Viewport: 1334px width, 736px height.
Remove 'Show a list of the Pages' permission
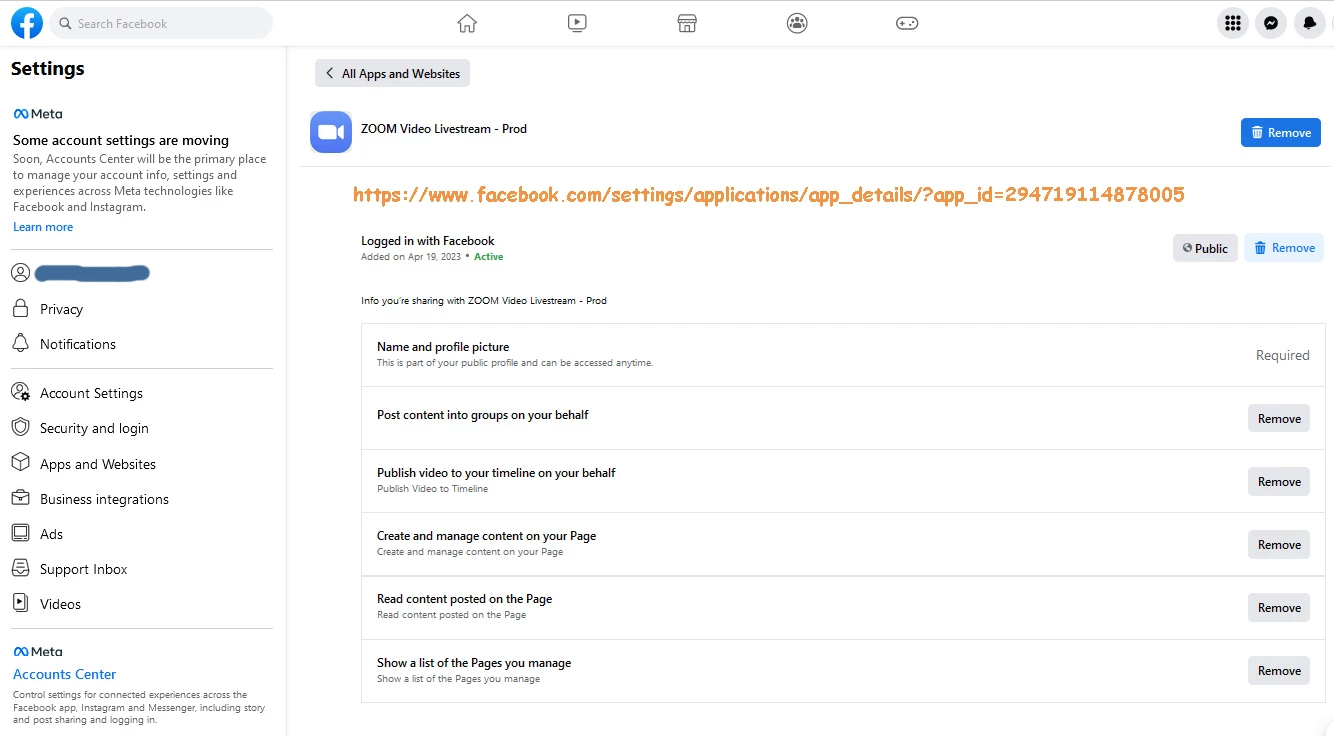[x=1279, y=670]
